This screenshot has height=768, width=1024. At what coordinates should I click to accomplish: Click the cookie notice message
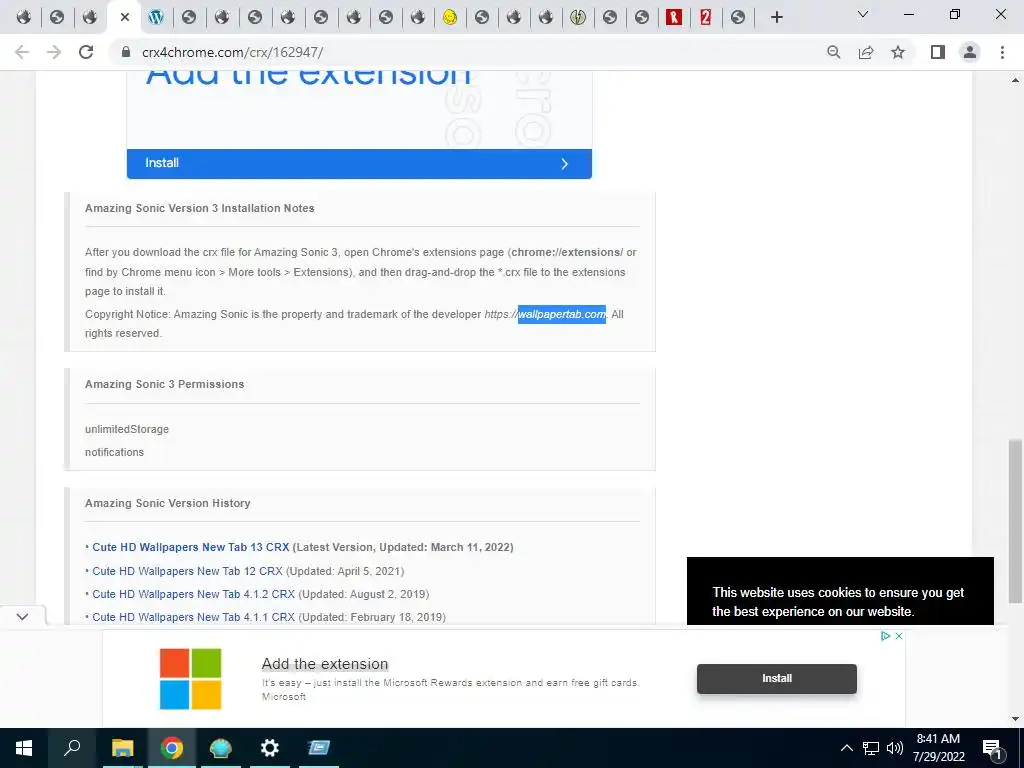point(838,602)
